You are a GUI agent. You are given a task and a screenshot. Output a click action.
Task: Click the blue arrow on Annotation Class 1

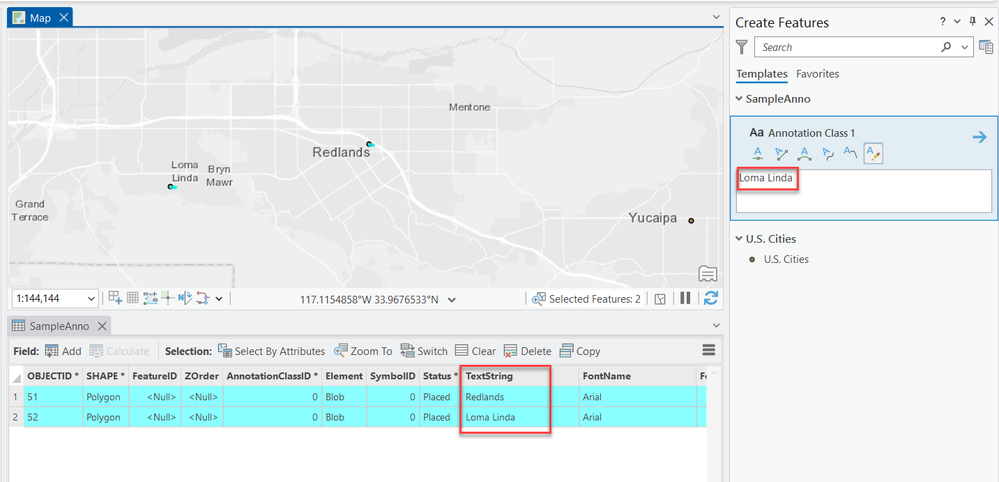(979, 137)
